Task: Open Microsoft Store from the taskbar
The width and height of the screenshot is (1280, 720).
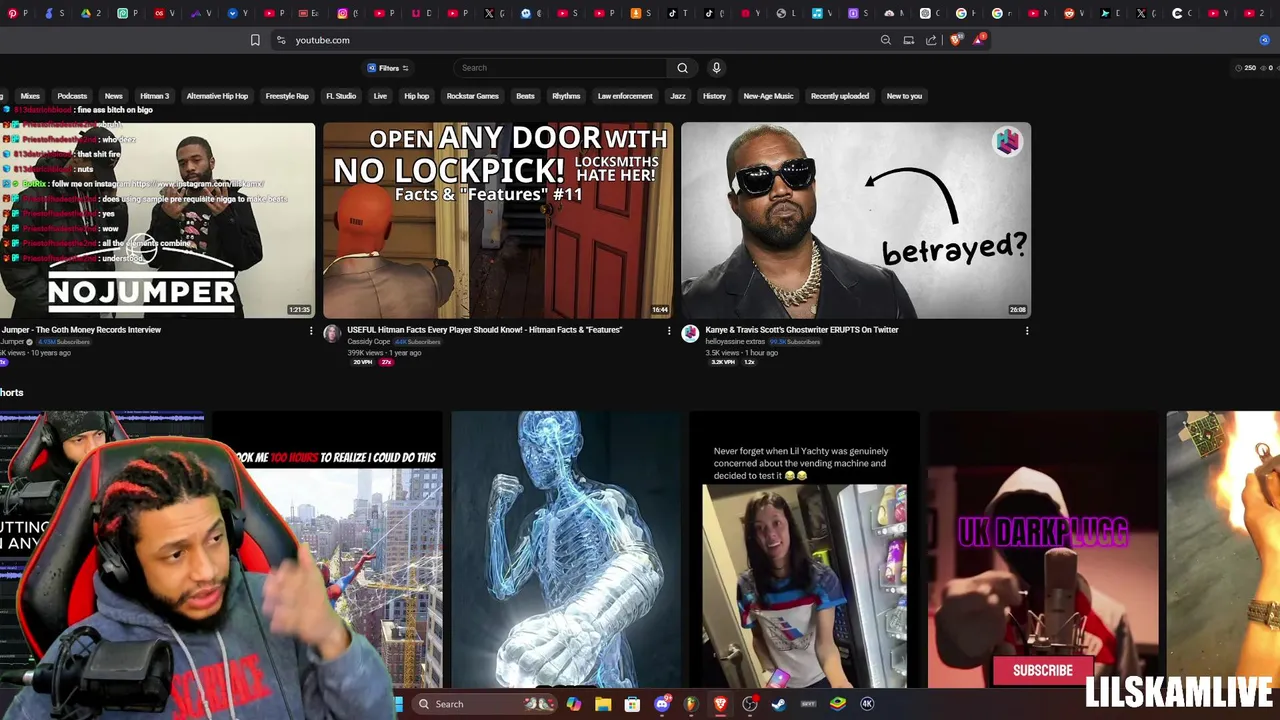Action: (x=632, y=704)
